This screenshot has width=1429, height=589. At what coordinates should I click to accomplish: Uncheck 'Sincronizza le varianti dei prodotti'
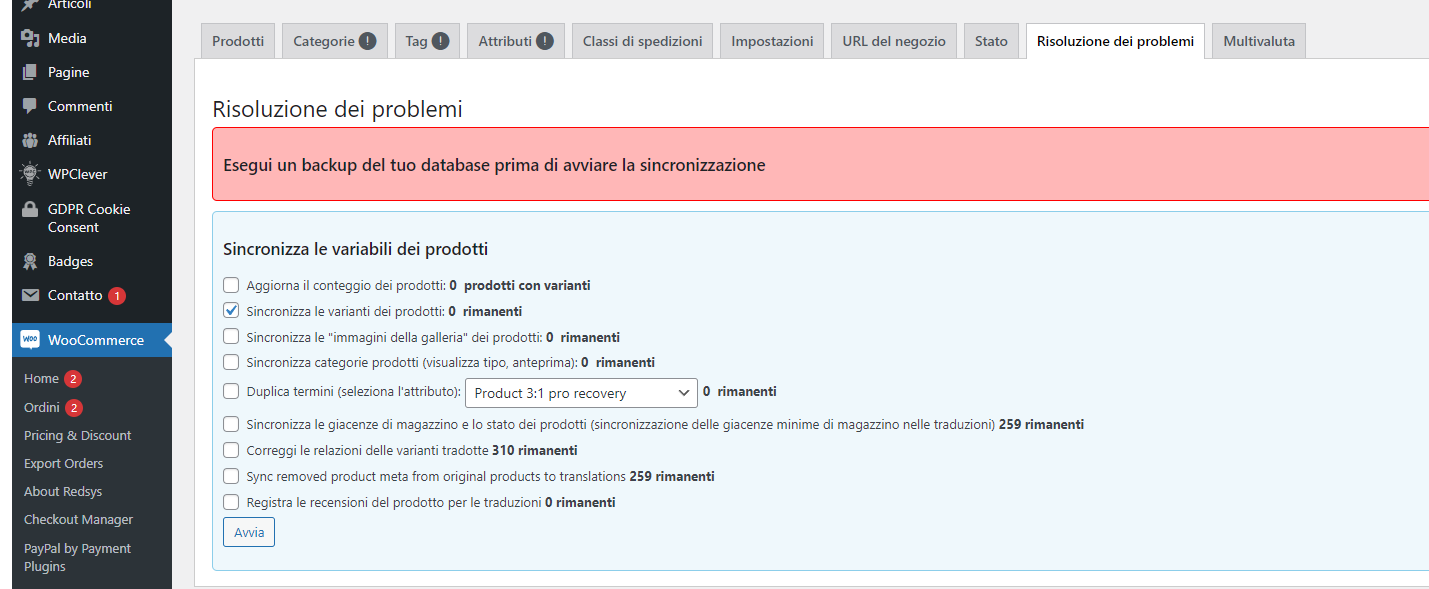pos(231,311)
